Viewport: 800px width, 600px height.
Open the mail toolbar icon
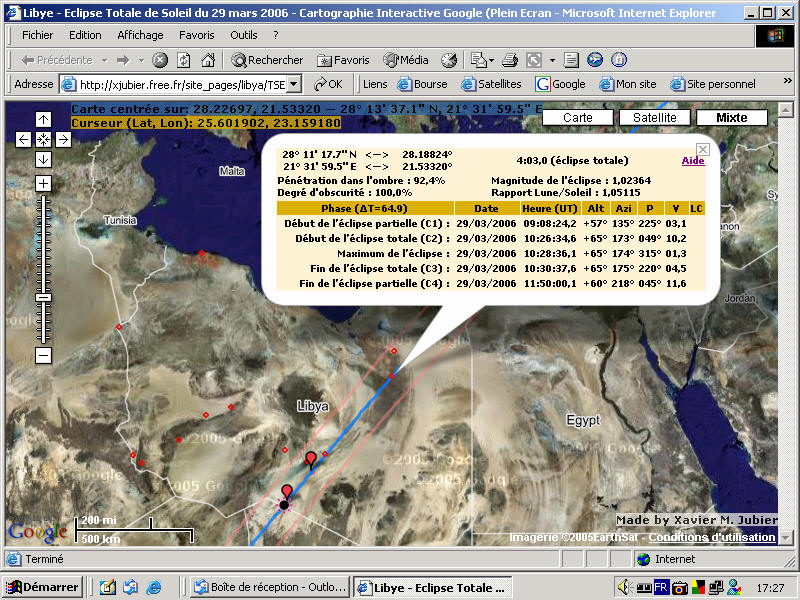[x=479, y=60]
